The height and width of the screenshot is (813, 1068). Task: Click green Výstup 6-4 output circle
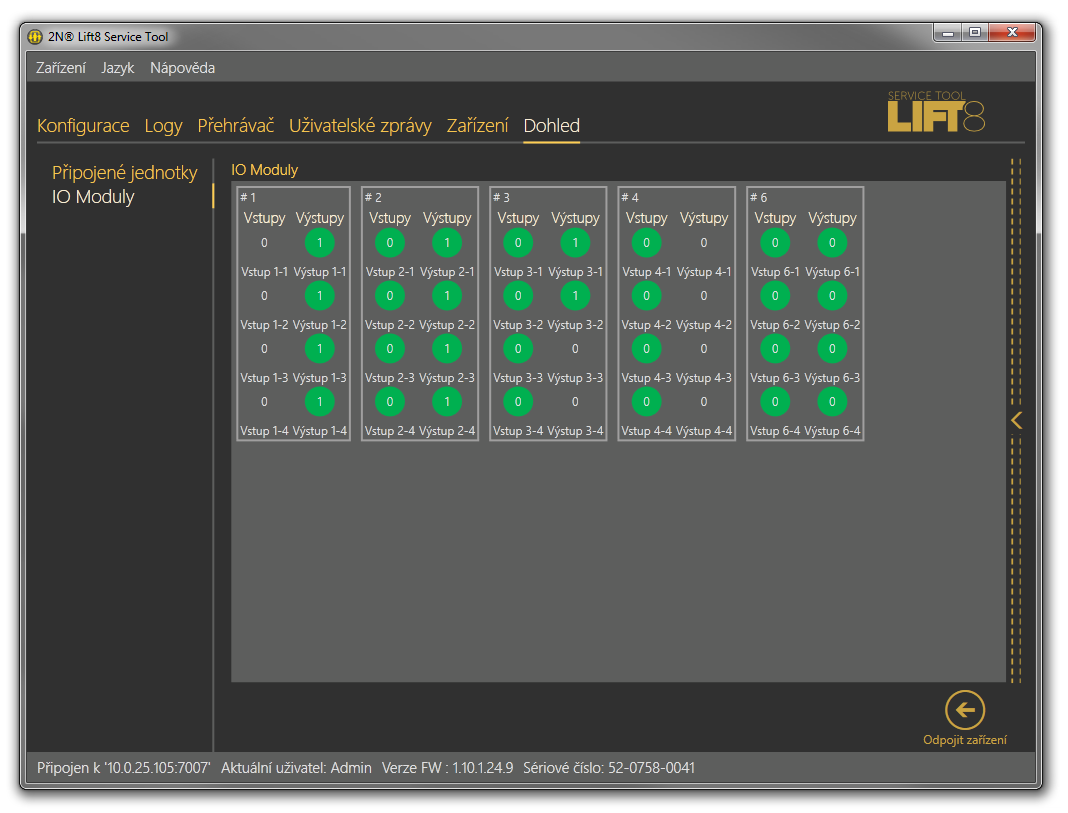[832, 402]
